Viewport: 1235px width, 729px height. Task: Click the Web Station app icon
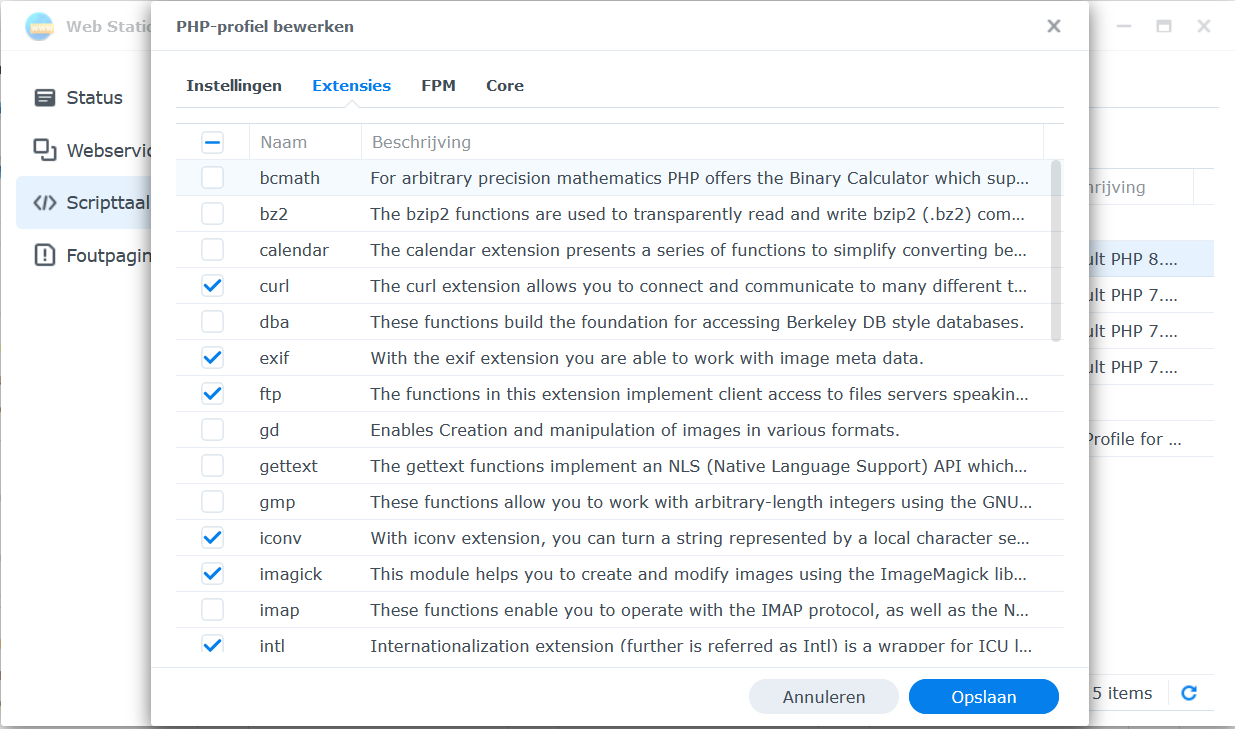click(x=40, y=27)
